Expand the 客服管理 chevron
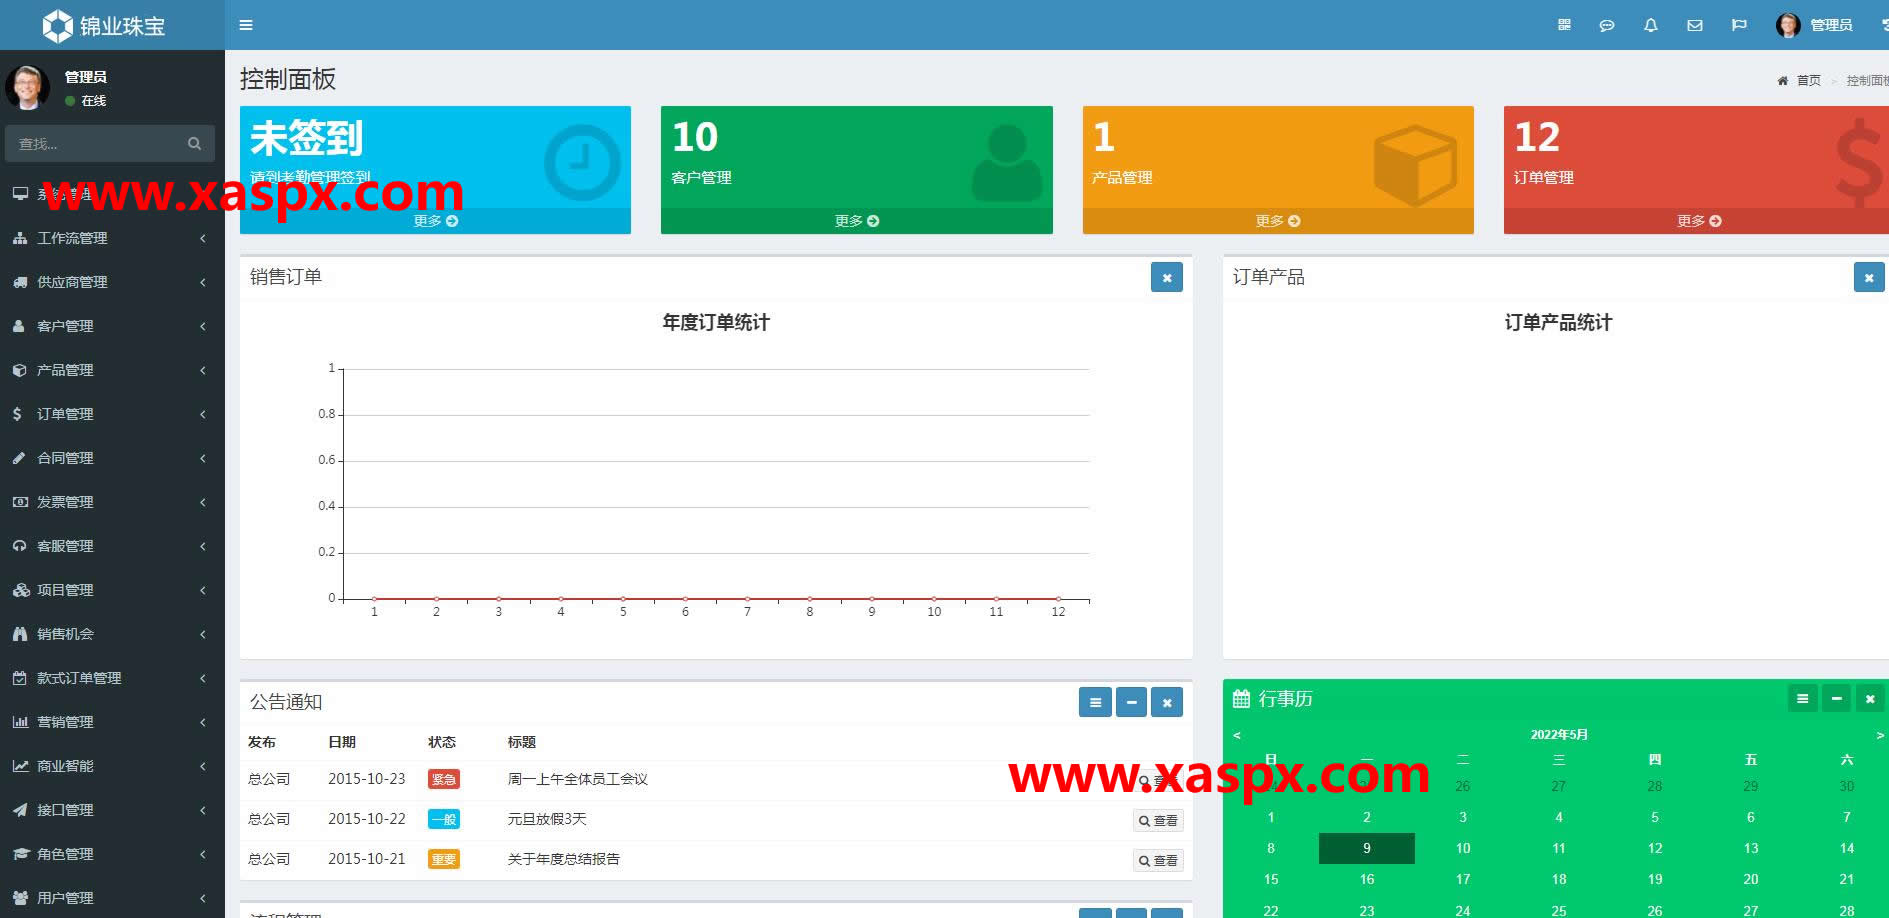1889x918 pixels. (203, 546)
